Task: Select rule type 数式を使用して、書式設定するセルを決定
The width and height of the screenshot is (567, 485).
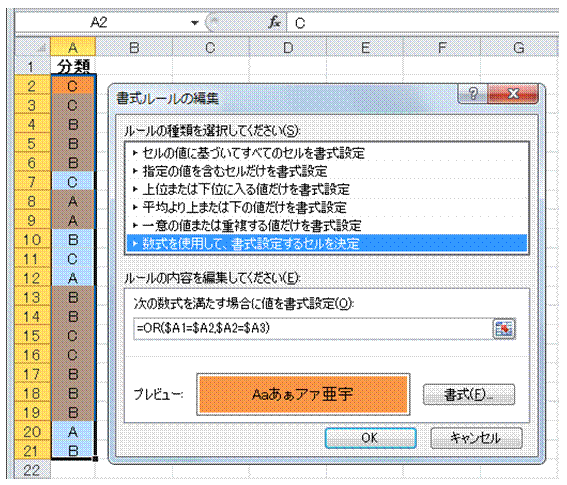Action: (327, 243)
